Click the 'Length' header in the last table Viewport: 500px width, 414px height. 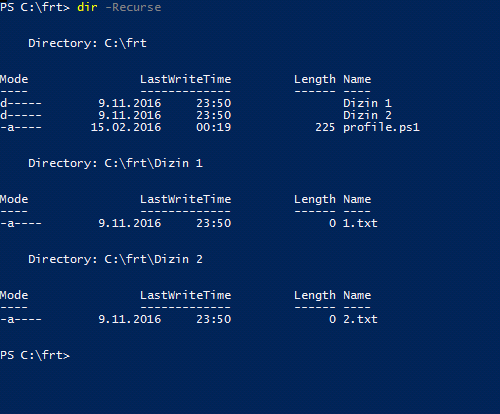click(x=315, y=295)
